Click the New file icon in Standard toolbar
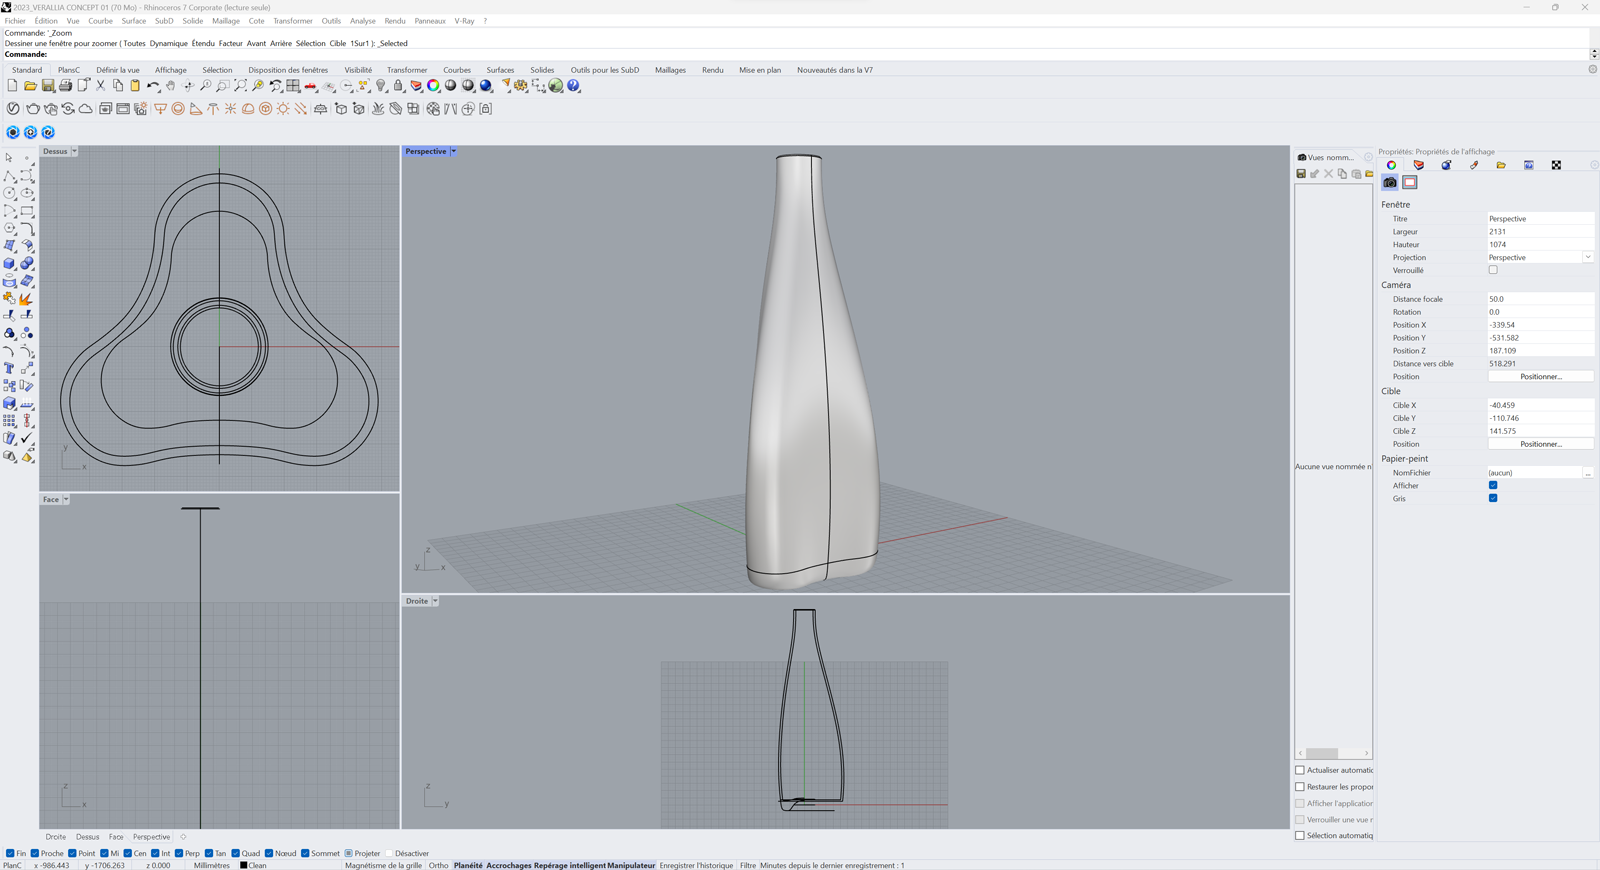The image size is (1600, 870). (12, 86)
